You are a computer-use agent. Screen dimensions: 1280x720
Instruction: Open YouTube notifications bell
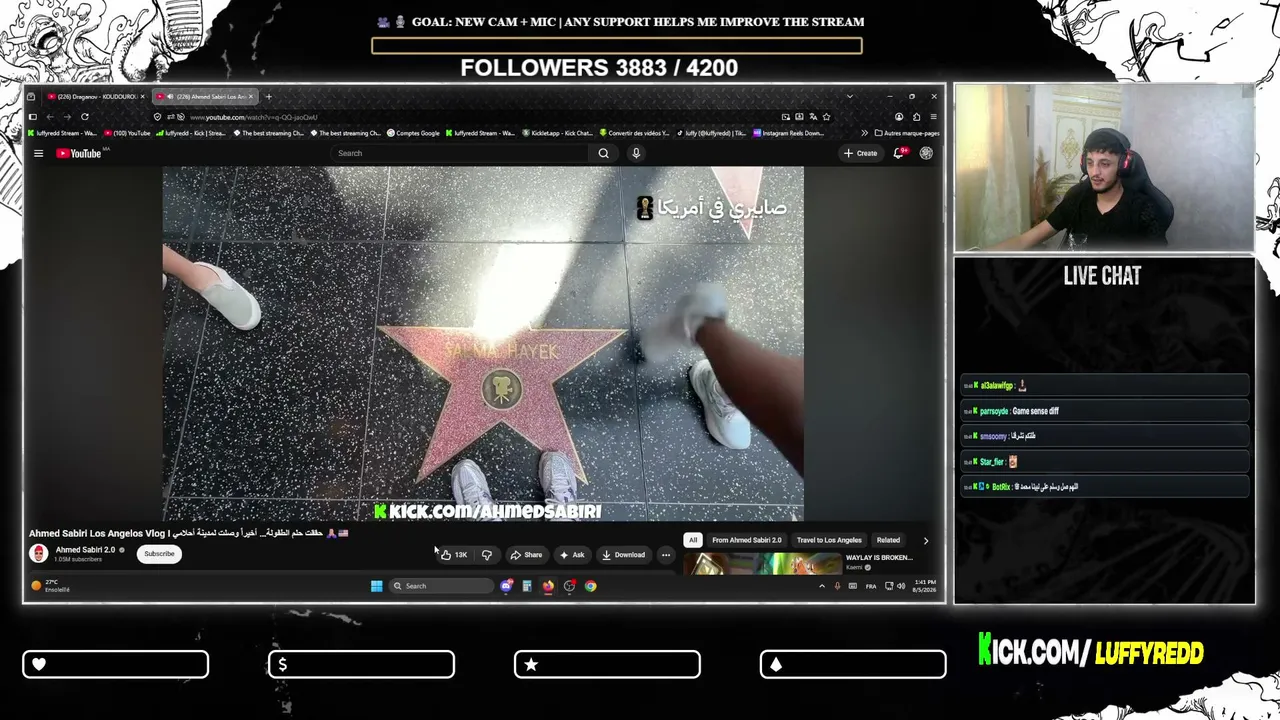click(899, 153)
